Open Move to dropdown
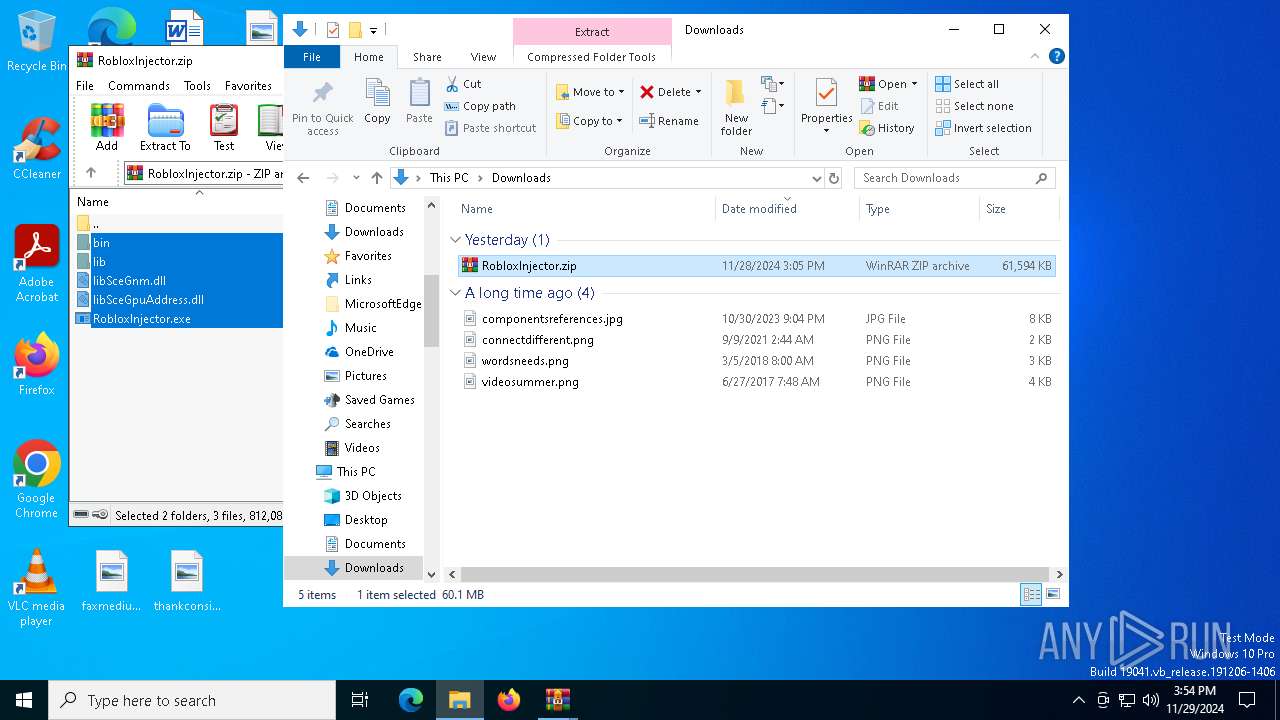Screen dimensions: 1280x720 pos(590,92)
